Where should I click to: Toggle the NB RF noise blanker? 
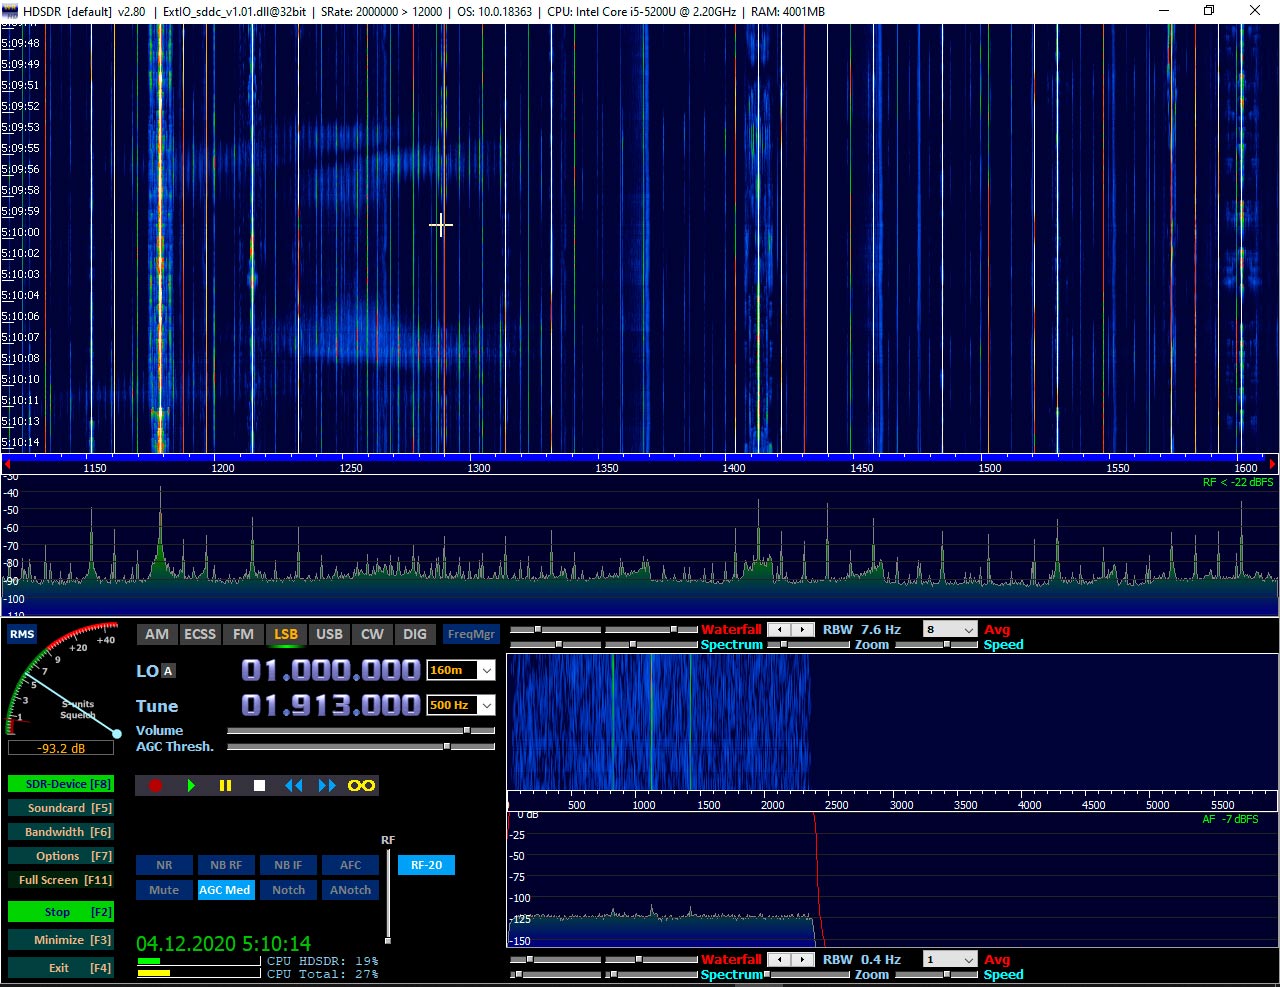pos(225,865)
